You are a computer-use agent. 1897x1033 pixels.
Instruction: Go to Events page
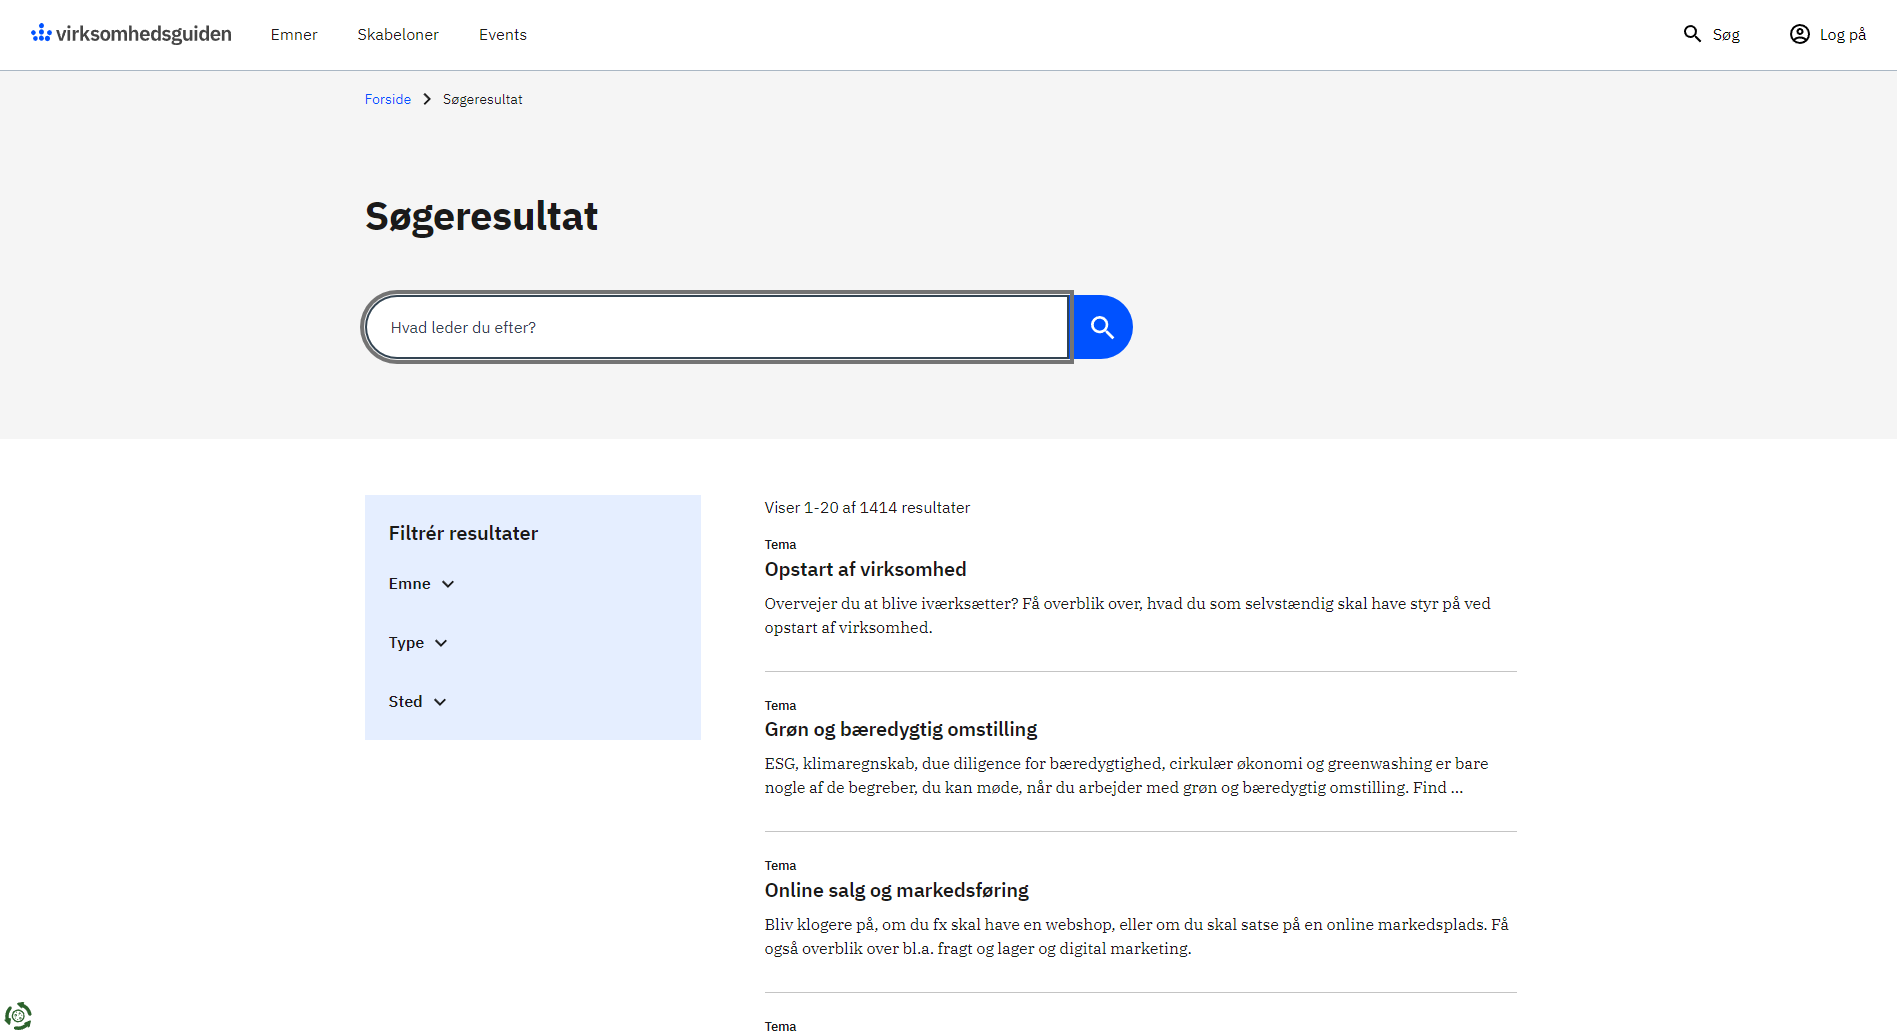coord(502,35)
